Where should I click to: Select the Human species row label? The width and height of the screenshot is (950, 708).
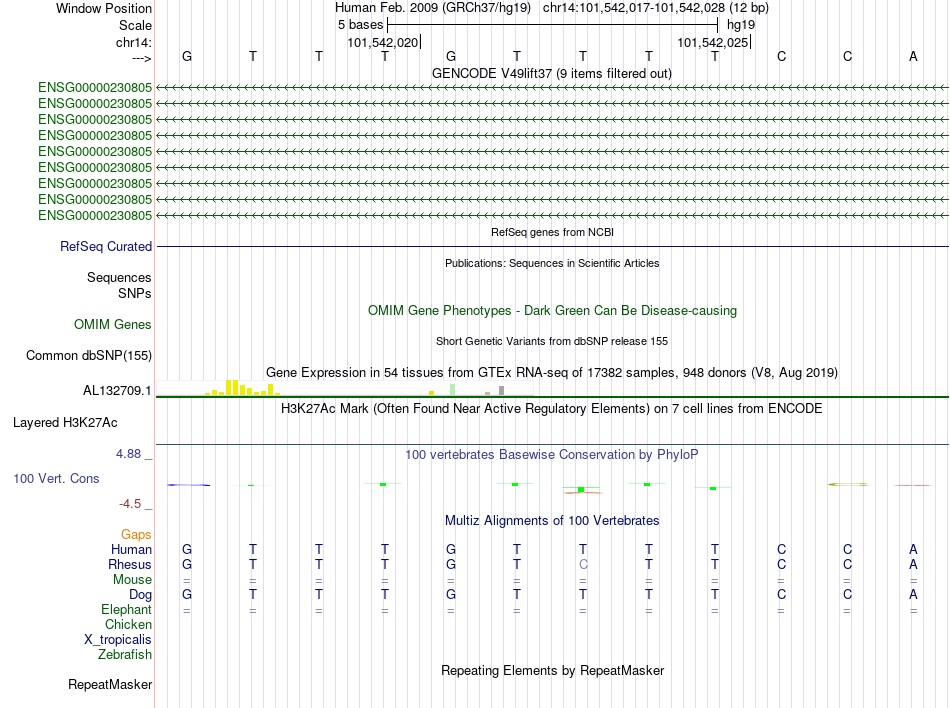coord(131,549)
